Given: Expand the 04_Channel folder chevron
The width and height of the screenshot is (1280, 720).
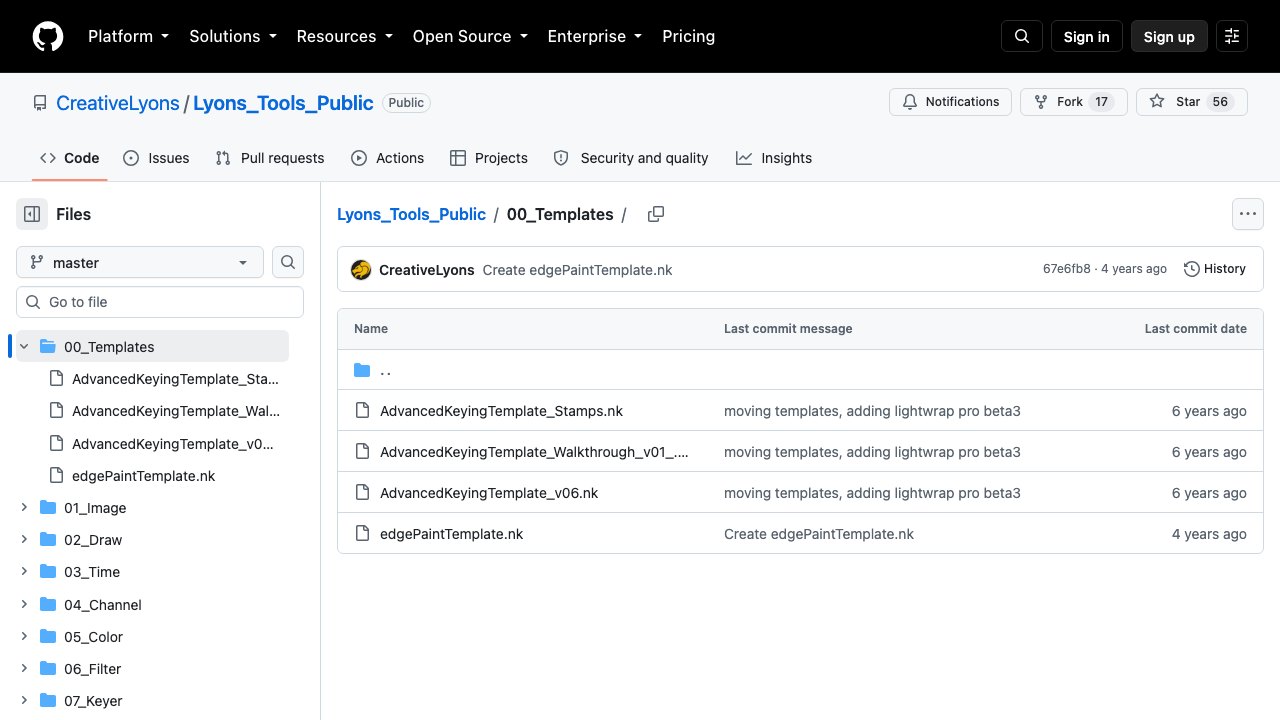Looking at the screenshot, I should click(x=24, y=604).
